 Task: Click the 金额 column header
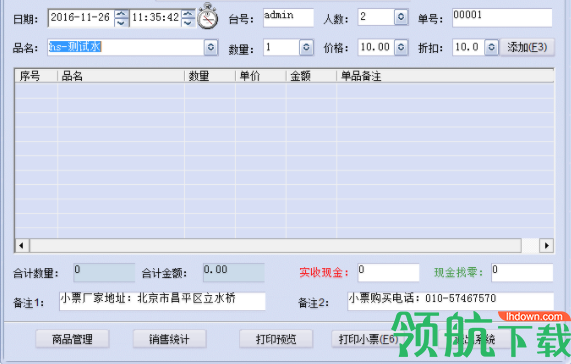[311, 76]
